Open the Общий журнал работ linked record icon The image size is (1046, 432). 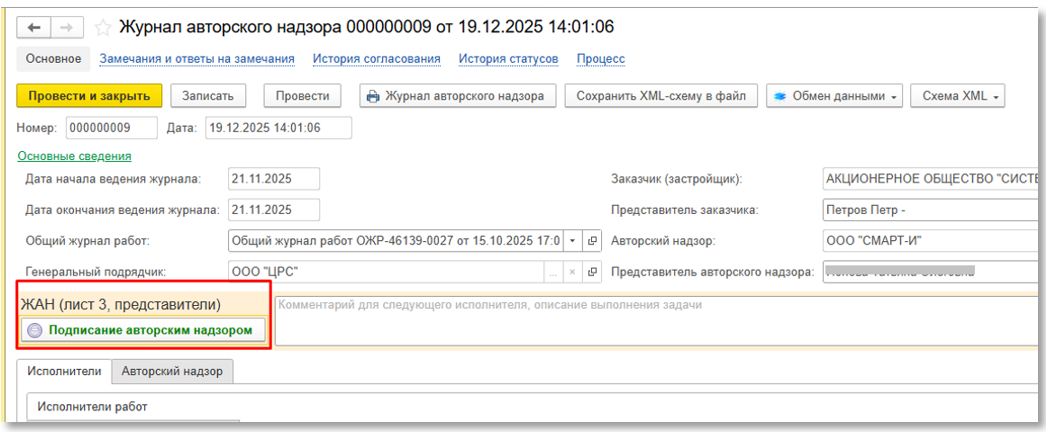coord(592,241)
